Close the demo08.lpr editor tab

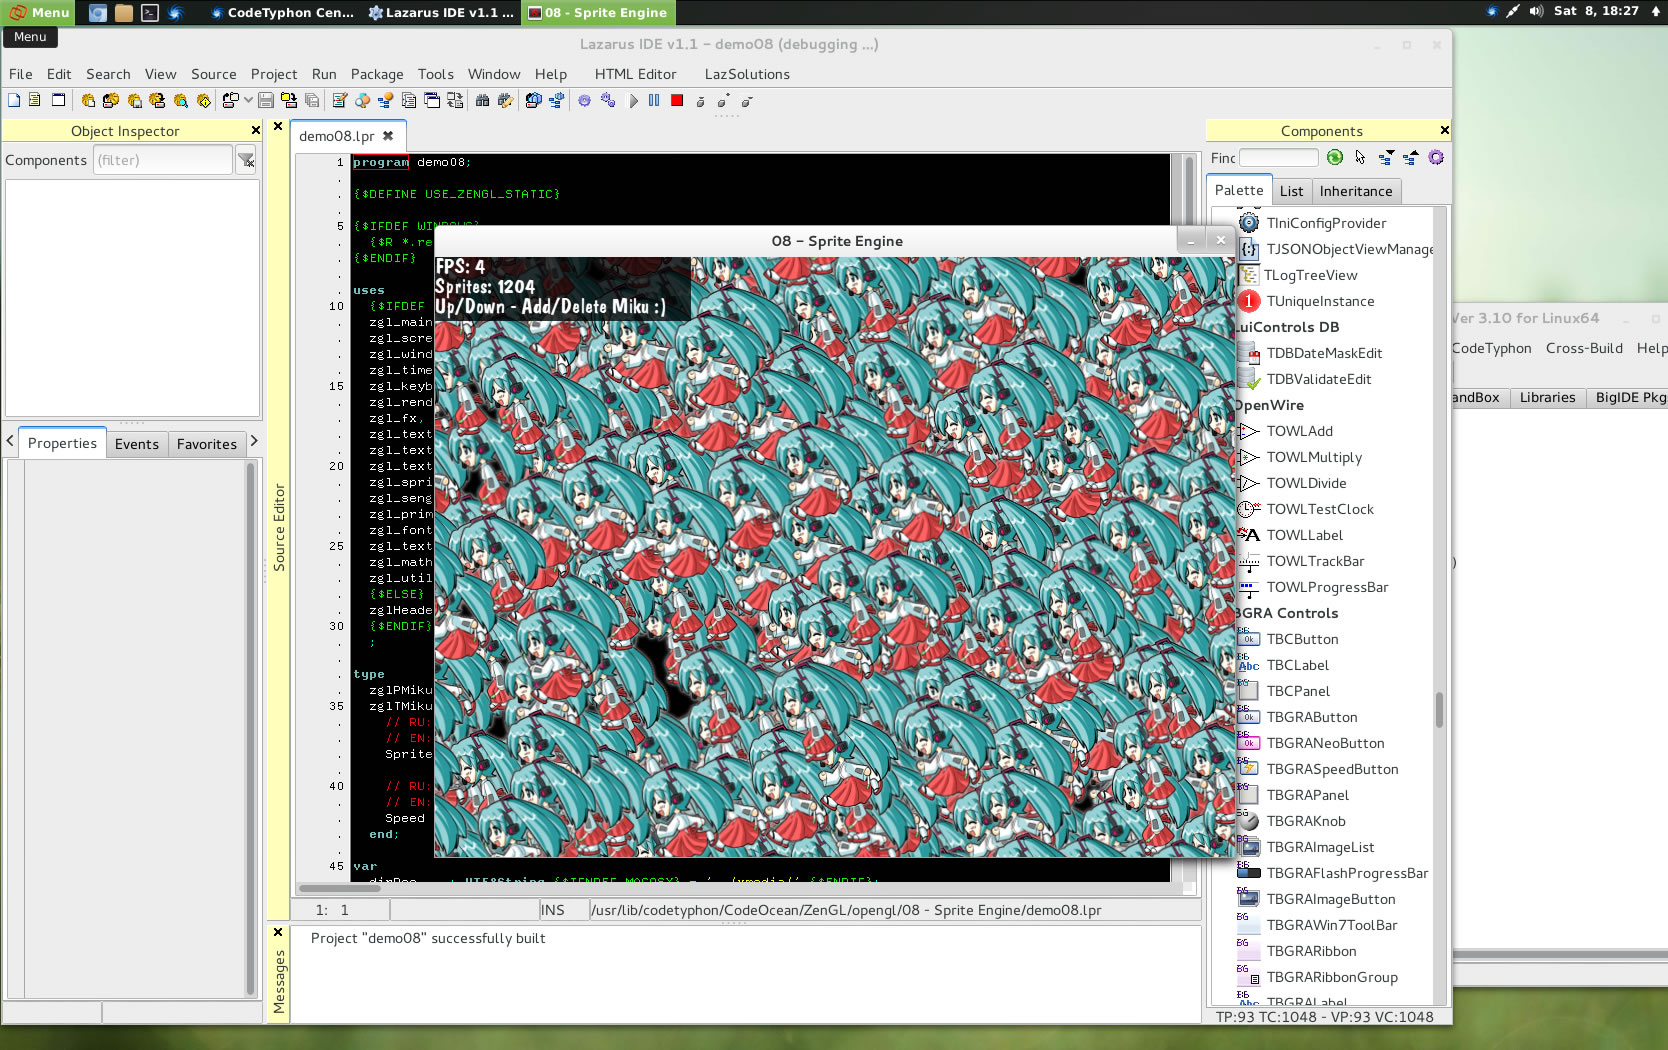[x=388, y=135]
